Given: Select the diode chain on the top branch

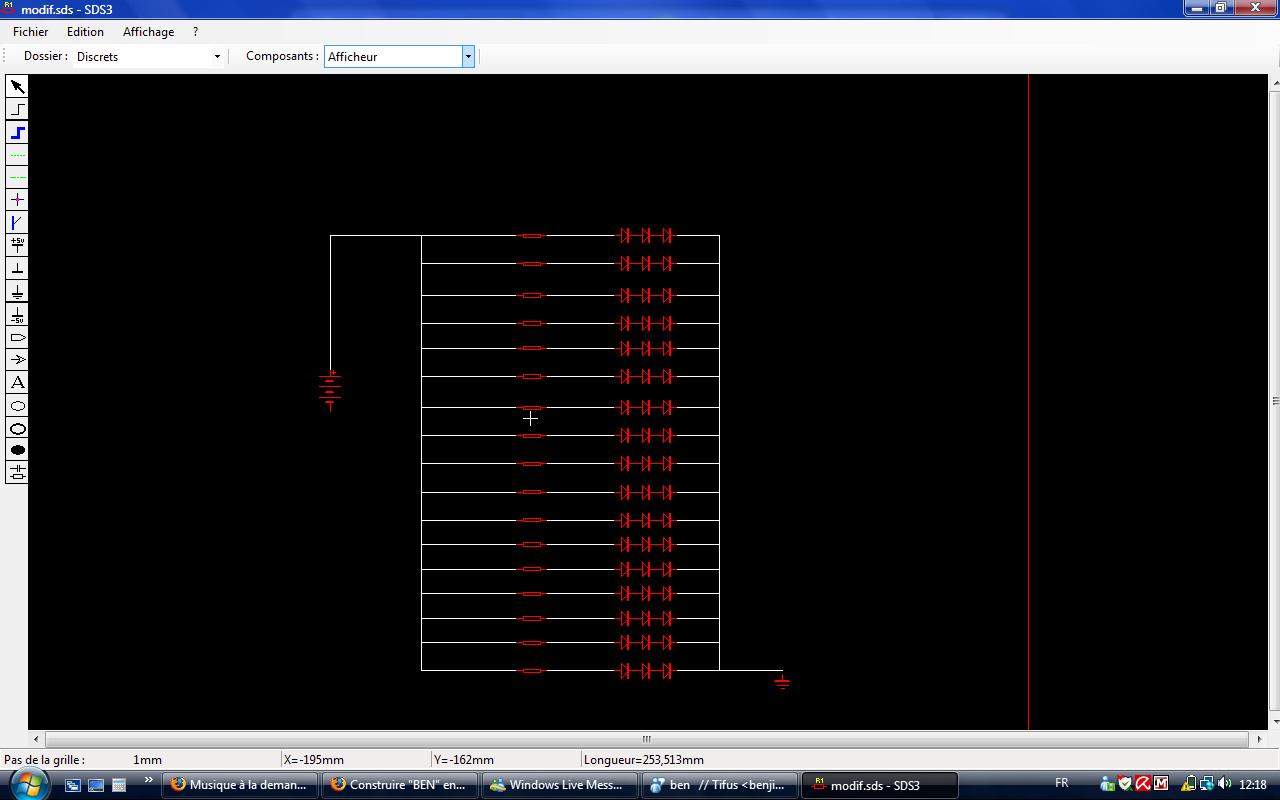Looking at the screenshot, I should click(x=646, y=236).
